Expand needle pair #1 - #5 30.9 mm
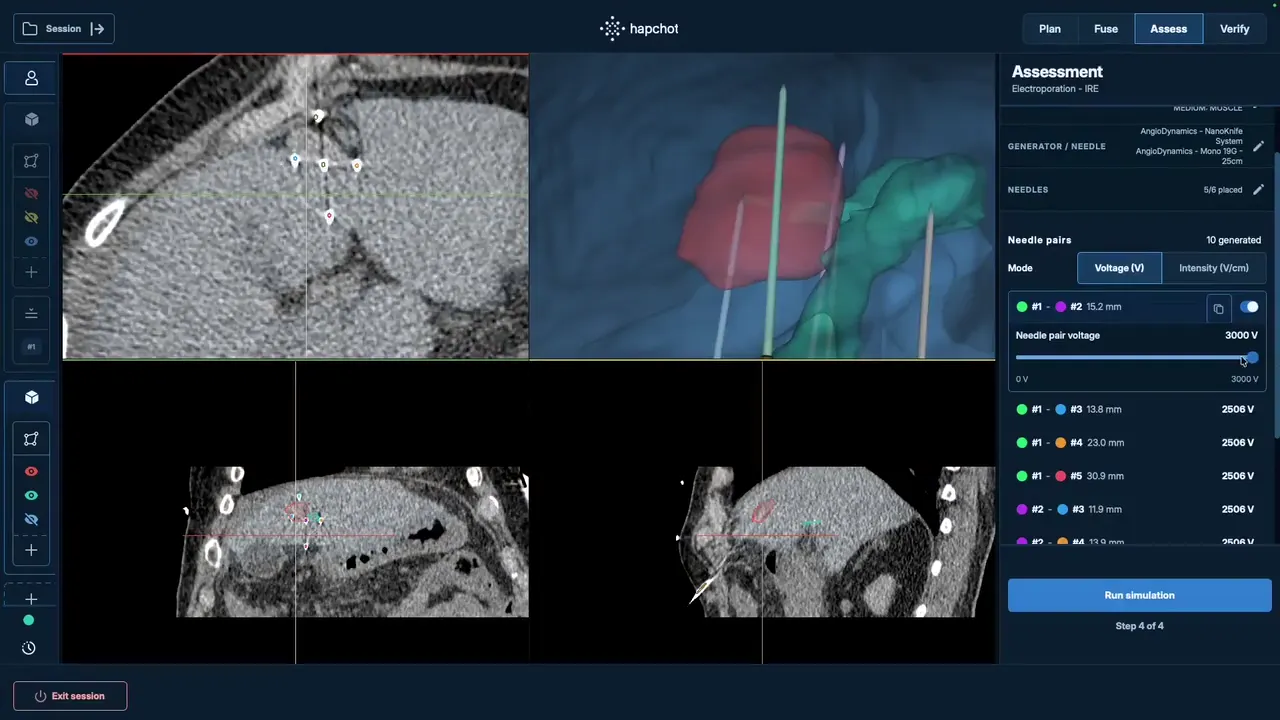The height and width of the screenshot is (720, 1280). coord(1136,476)
